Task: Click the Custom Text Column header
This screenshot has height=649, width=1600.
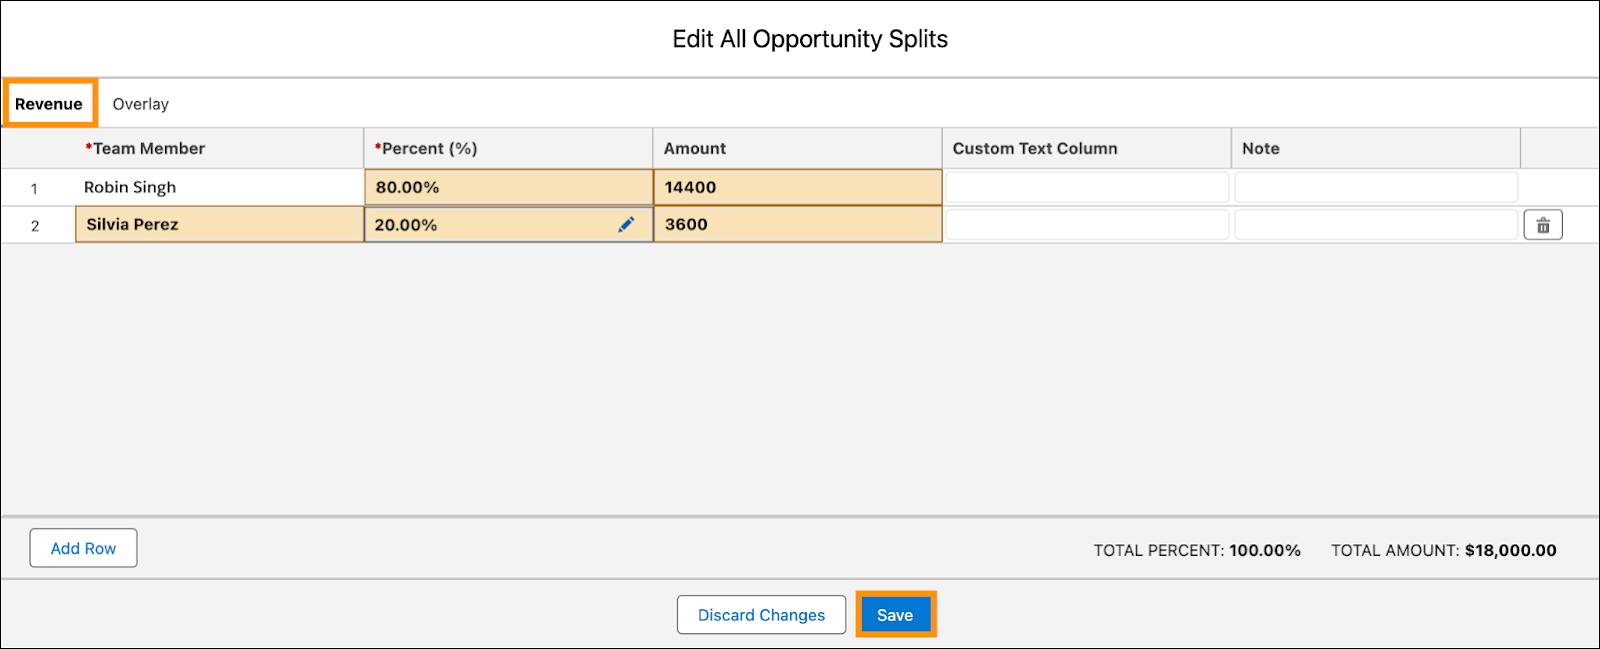Action: tap(1087, 148)
